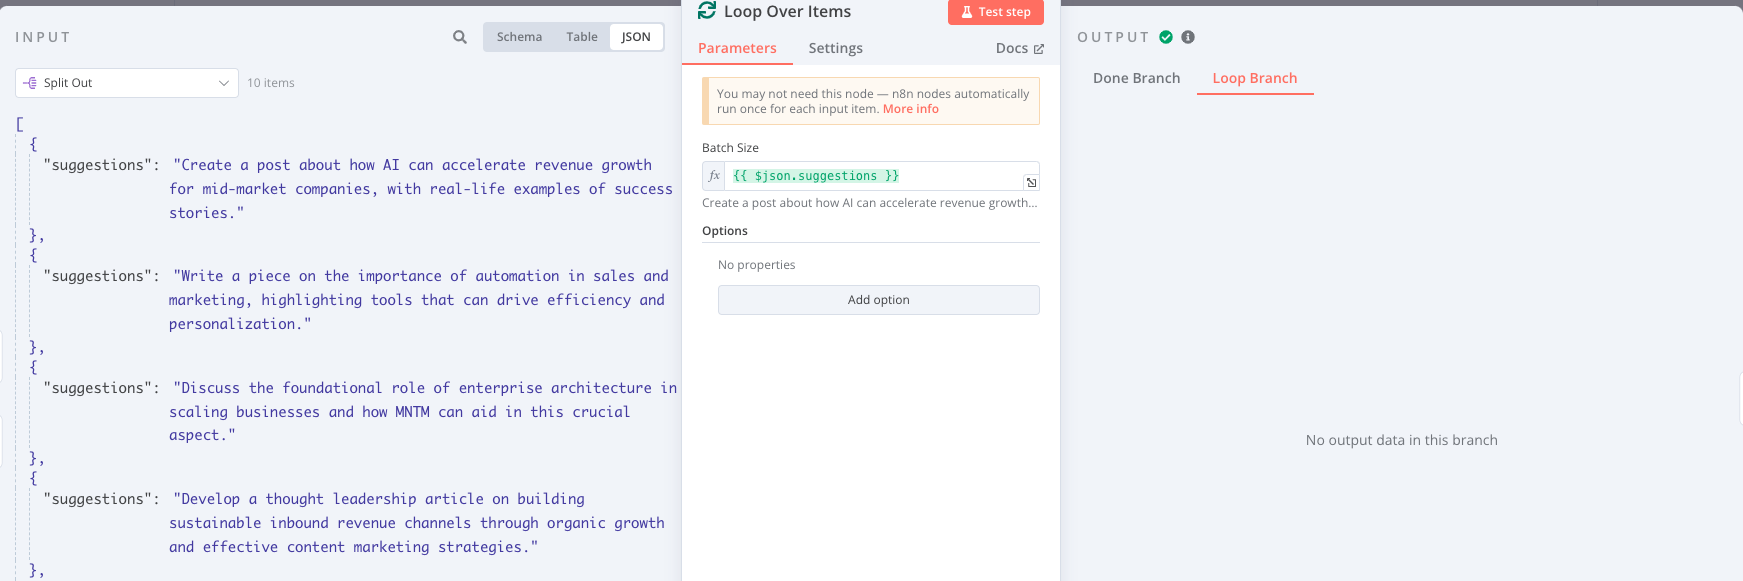This screenshot has width=1743, height=581.
Task: Select the JSON view option
Action: [x=636, y=37]
